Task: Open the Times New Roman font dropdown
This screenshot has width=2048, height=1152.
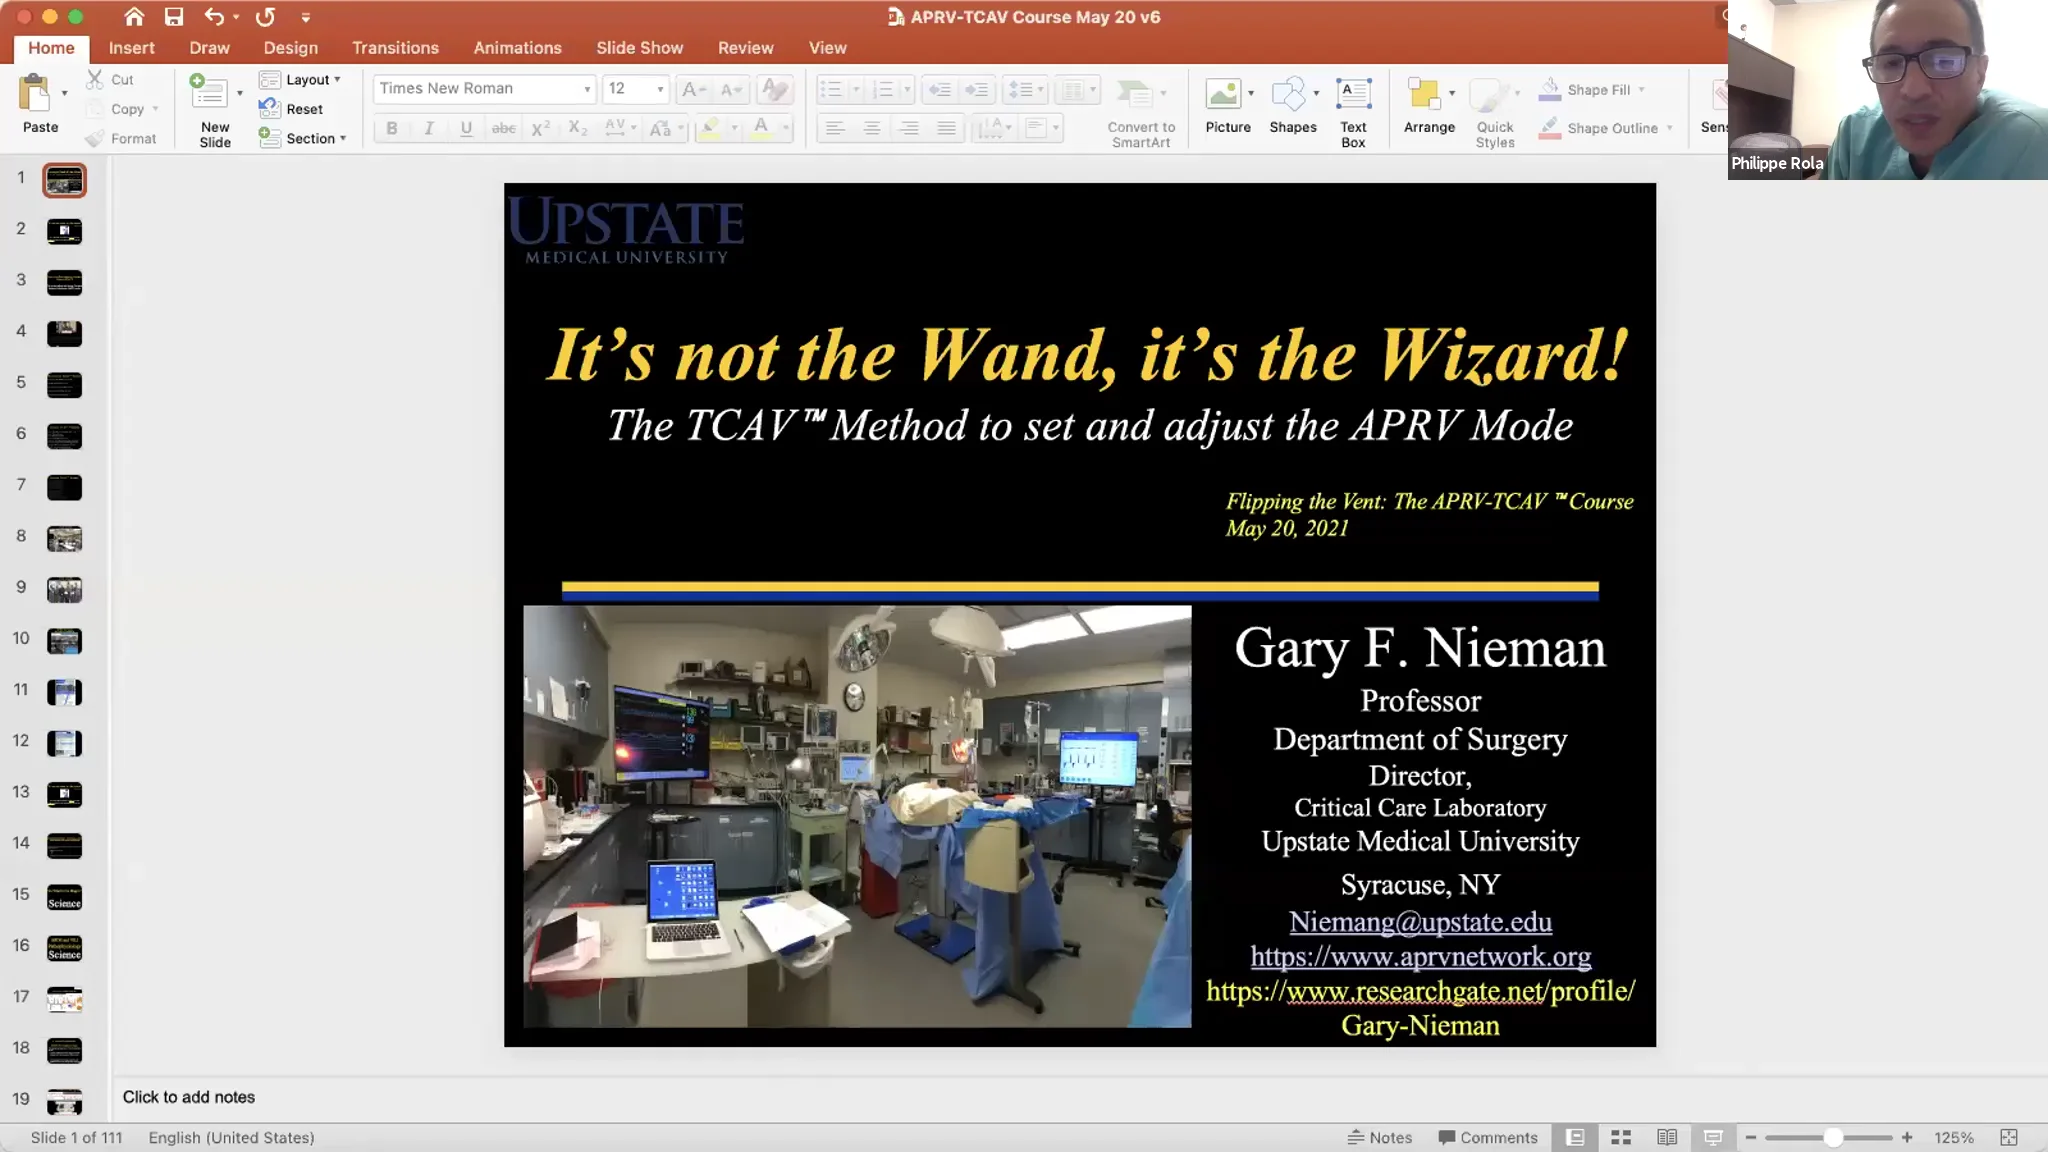Action: click(x=589, y=88)
